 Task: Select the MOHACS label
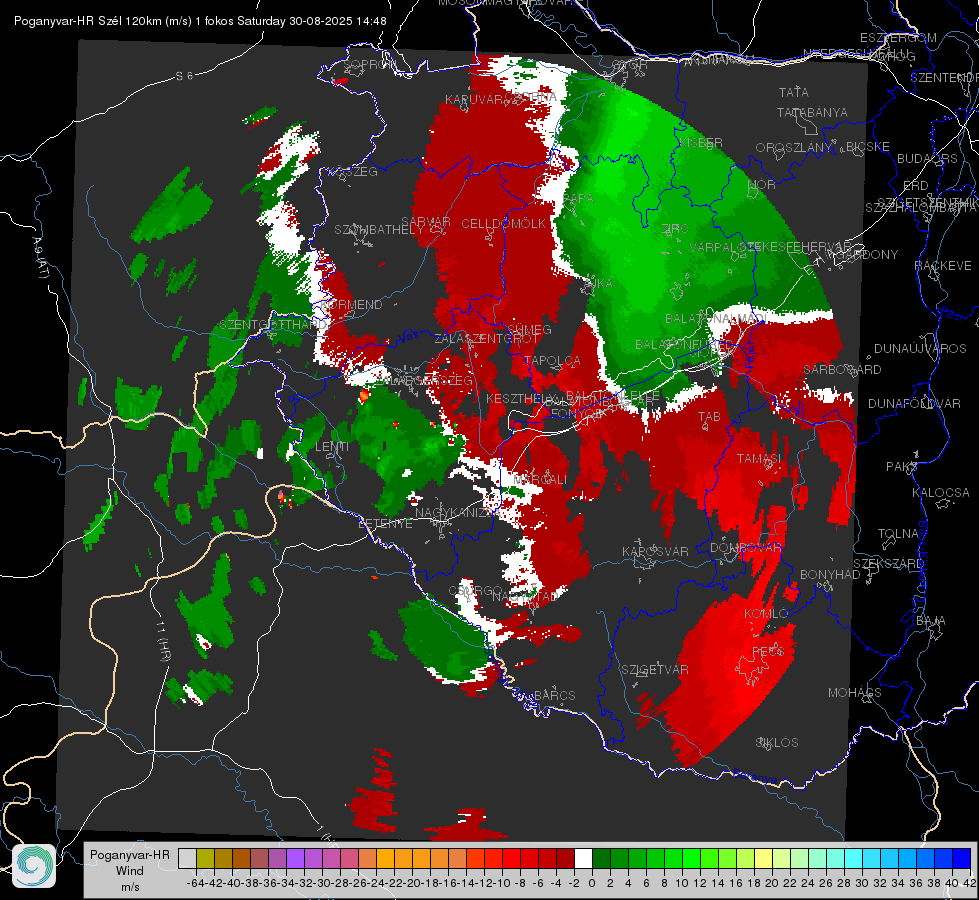point(855,693)
